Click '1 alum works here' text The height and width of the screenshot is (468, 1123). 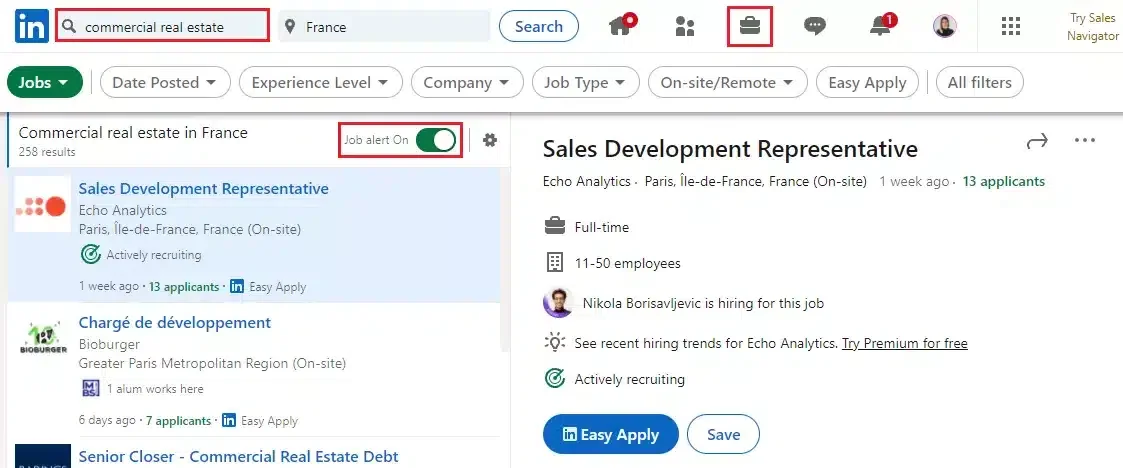pos(155,389)
